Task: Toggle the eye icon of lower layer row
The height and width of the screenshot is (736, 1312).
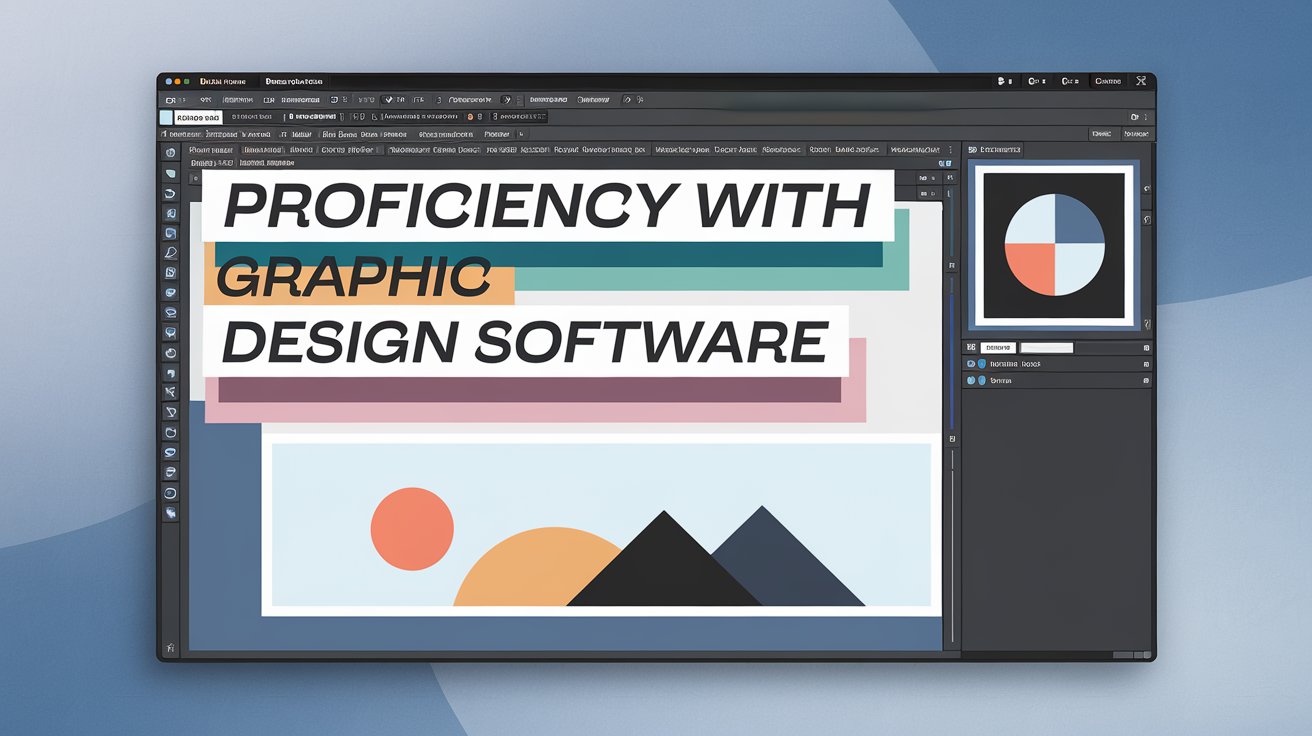Action: click(x=970, y=381)
